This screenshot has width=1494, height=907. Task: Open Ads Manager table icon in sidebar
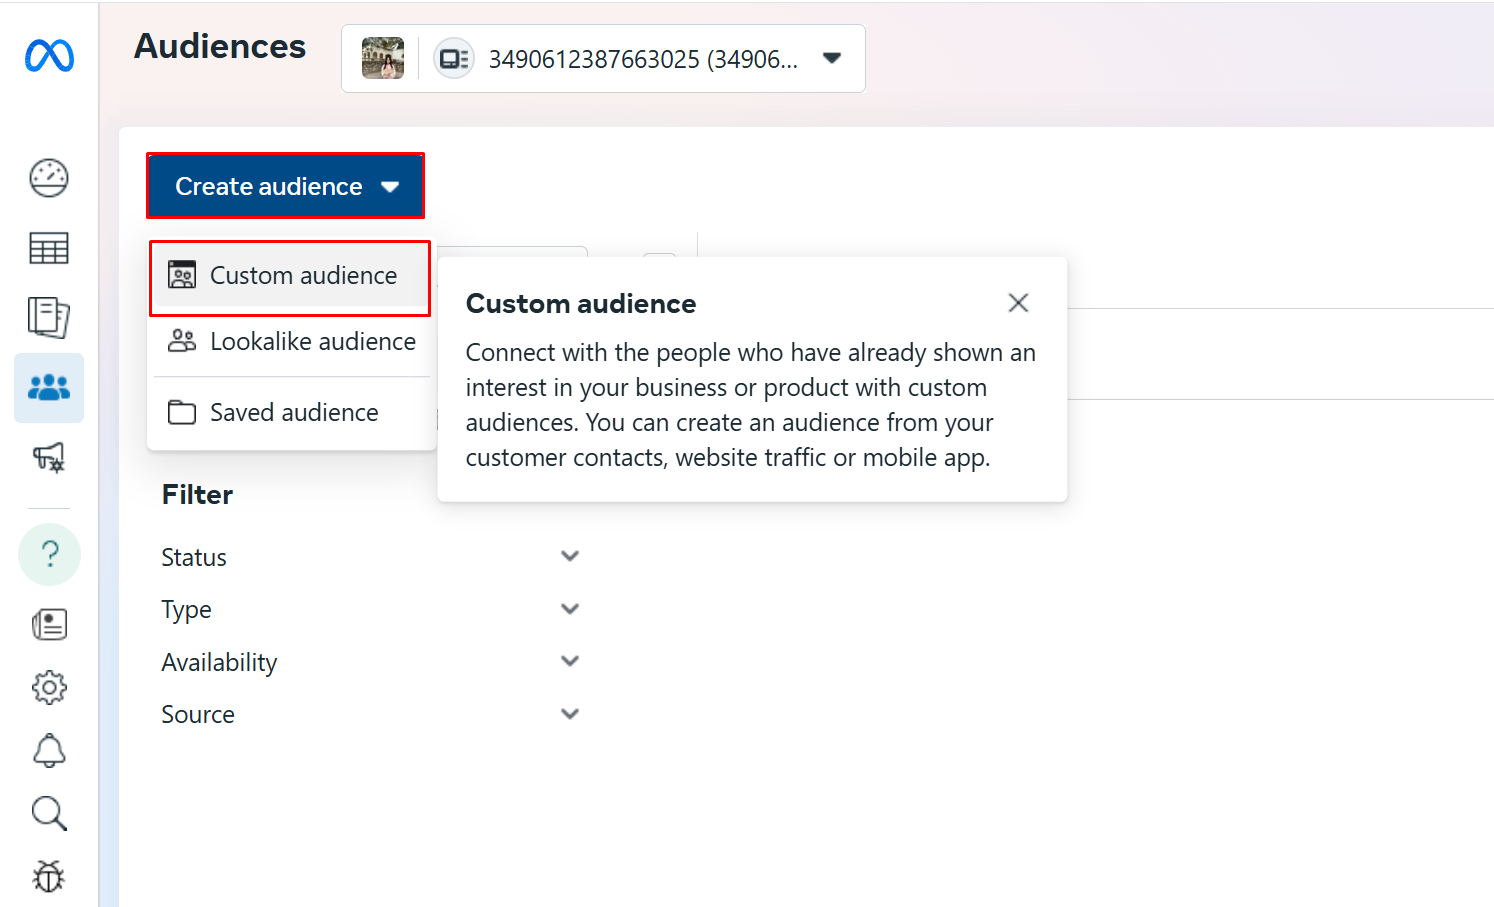(x=49, y=248)
